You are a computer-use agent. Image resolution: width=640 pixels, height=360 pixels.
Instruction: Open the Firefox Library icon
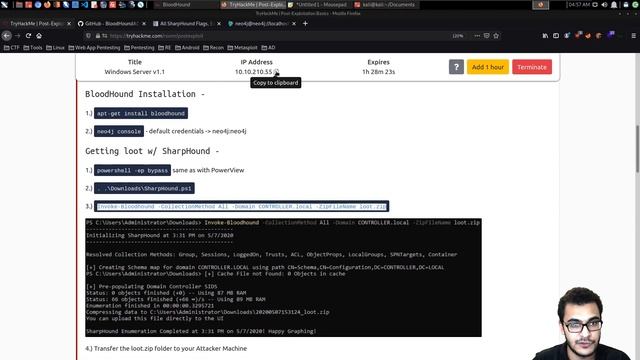click(545, 36)
